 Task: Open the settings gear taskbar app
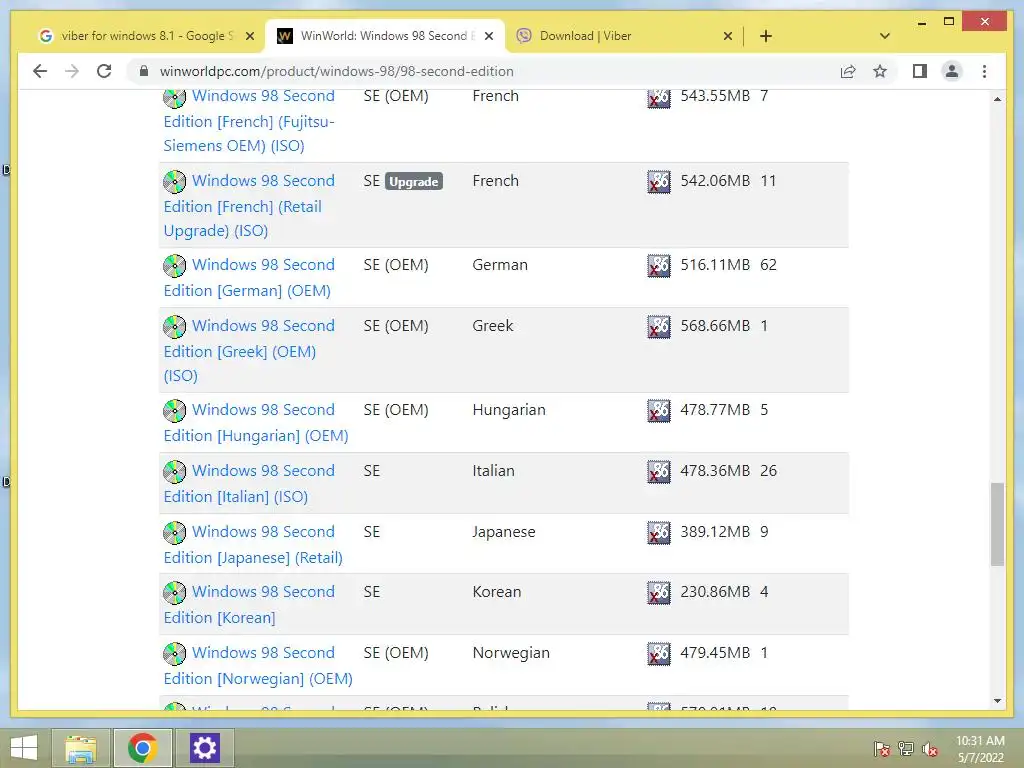204,748
